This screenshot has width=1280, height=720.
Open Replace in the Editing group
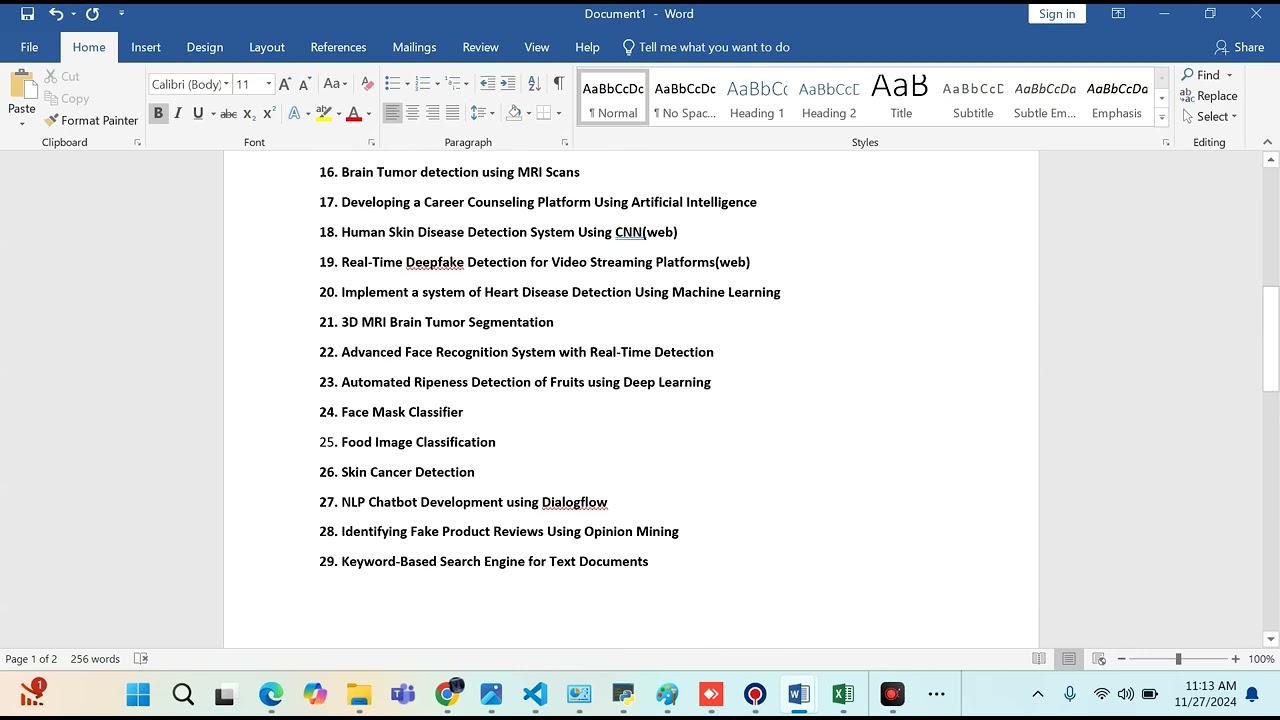(x=1208, y=96)
